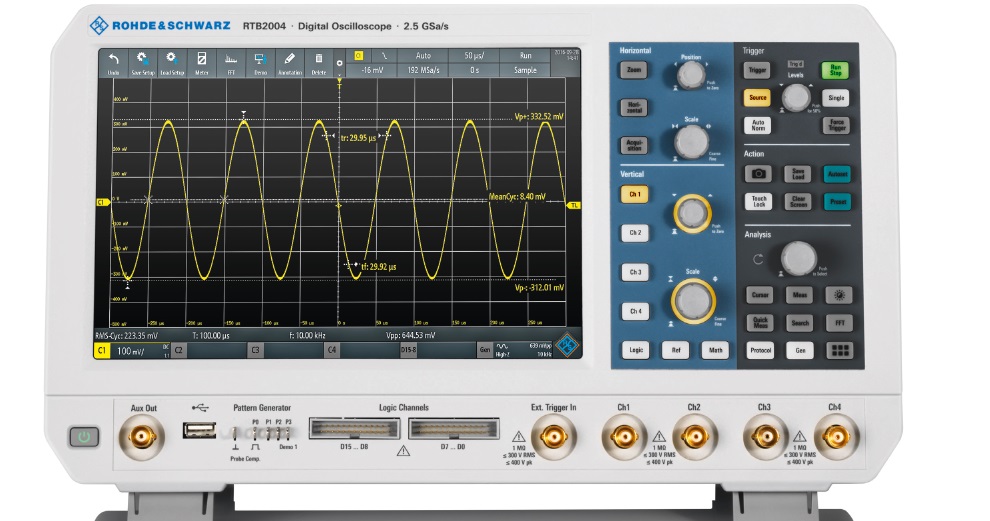Push the Single acquisition button
Screen dimensions: 990x521
(836, 98)
